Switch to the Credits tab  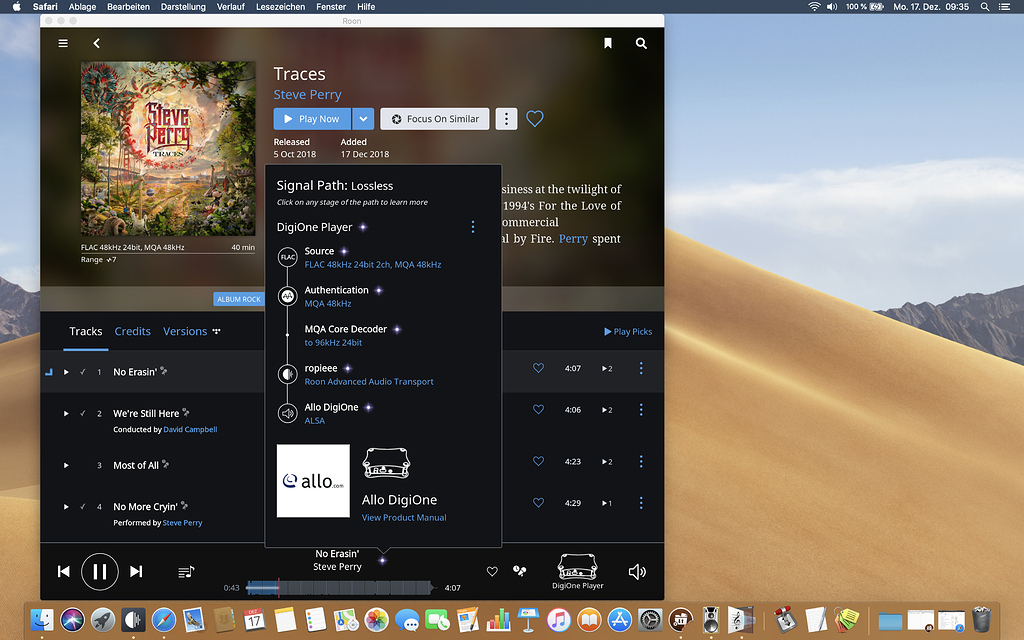[132, 331]
